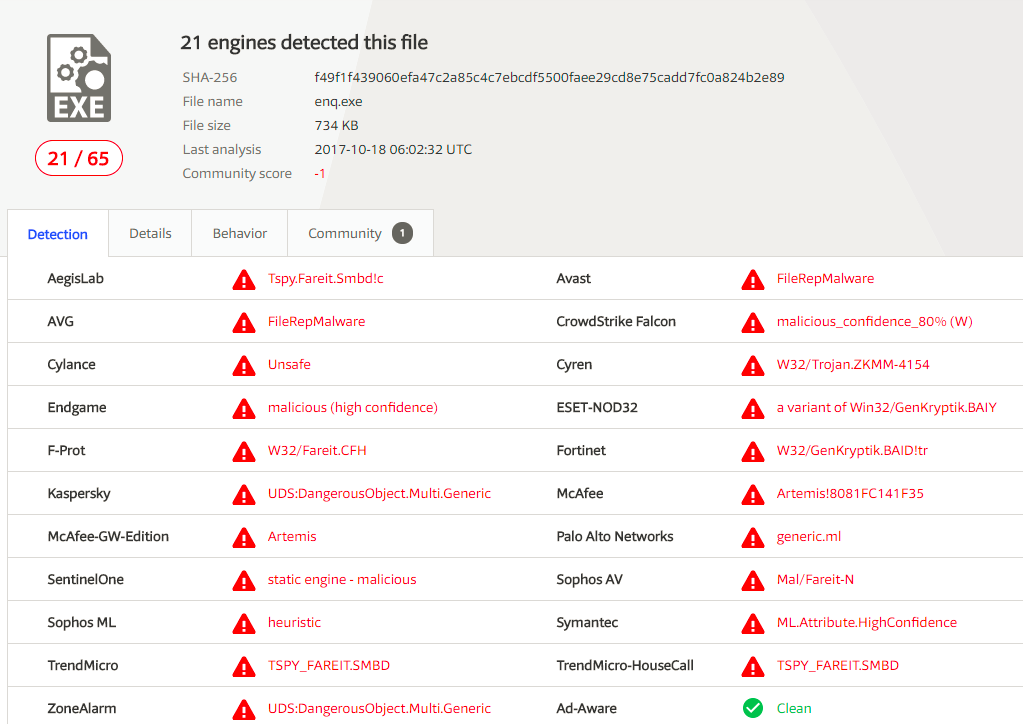Switch to the Details tab

(x=149, y=233)
